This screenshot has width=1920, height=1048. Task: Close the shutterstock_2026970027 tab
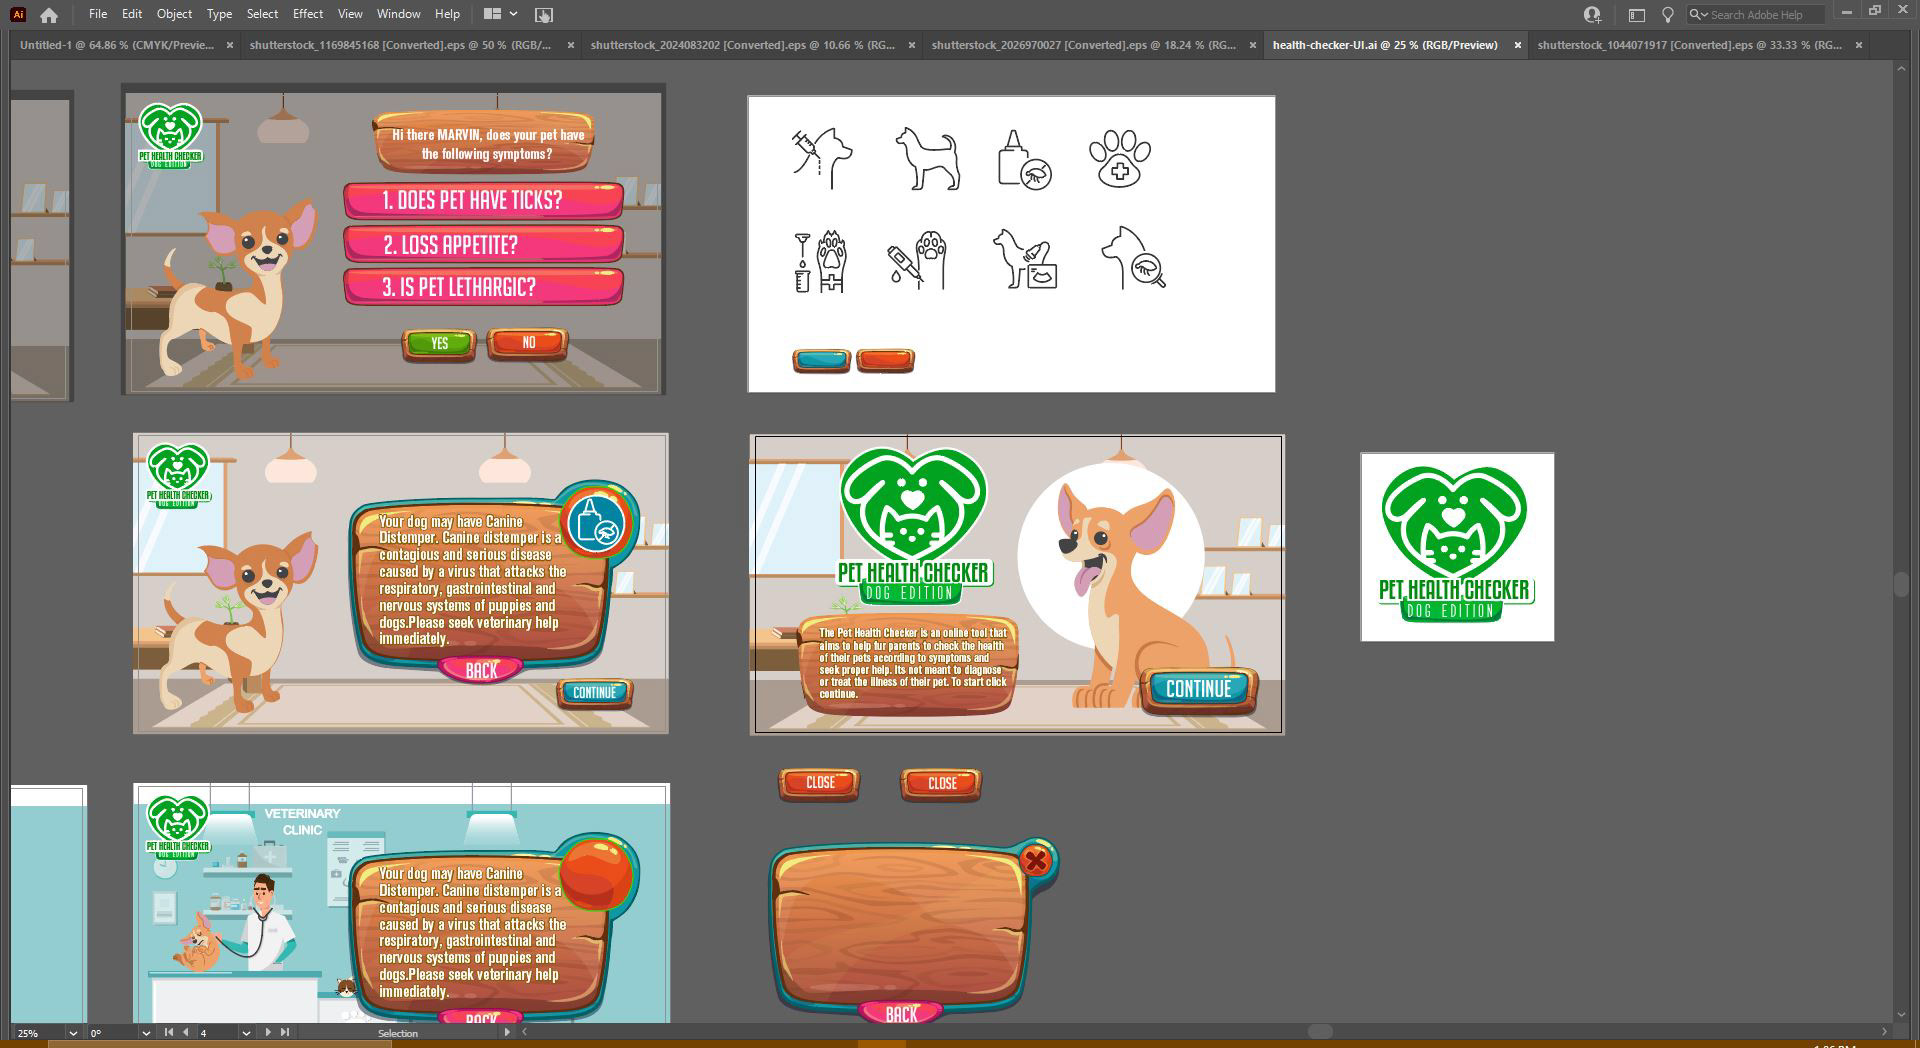(x=1253, y=45)
